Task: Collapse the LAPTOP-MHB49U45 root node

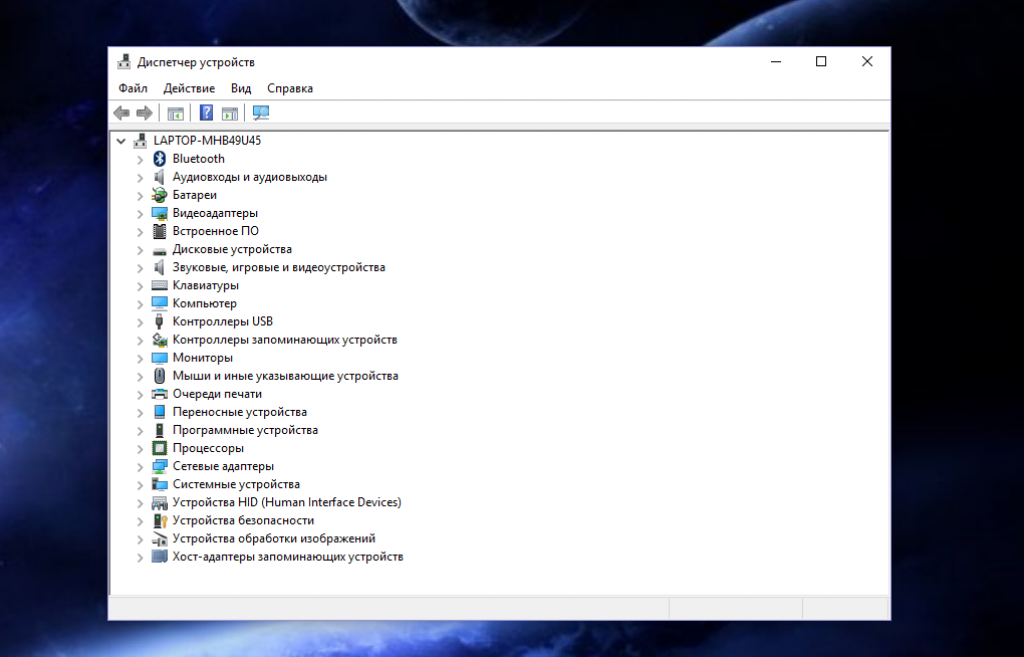Action: [x=121, y=141]
